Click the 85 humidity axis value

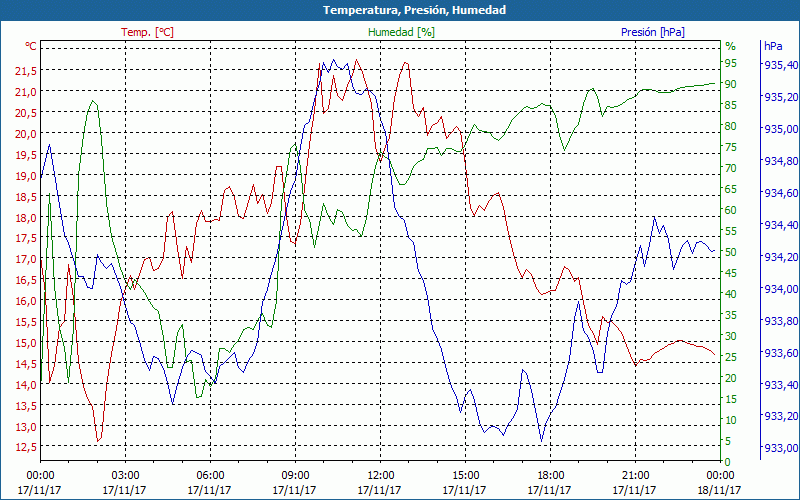coord(731,105)
